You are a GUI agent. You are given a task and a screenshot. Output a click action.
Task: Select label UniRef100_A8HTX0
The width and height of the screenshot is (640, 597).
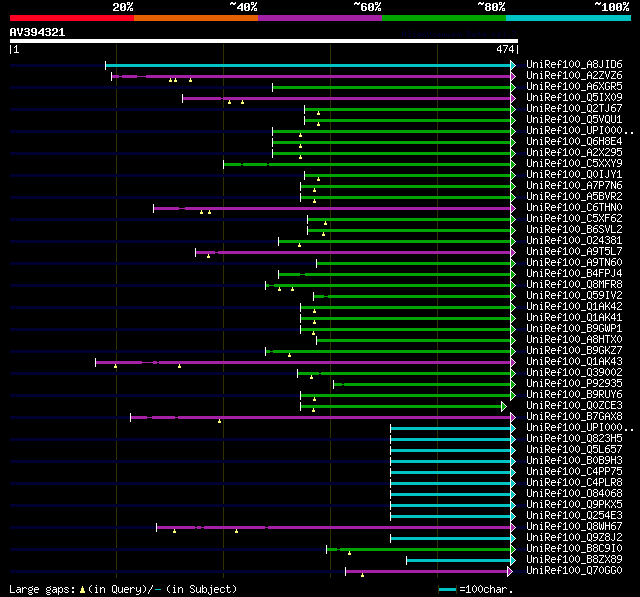pos(574,340)
